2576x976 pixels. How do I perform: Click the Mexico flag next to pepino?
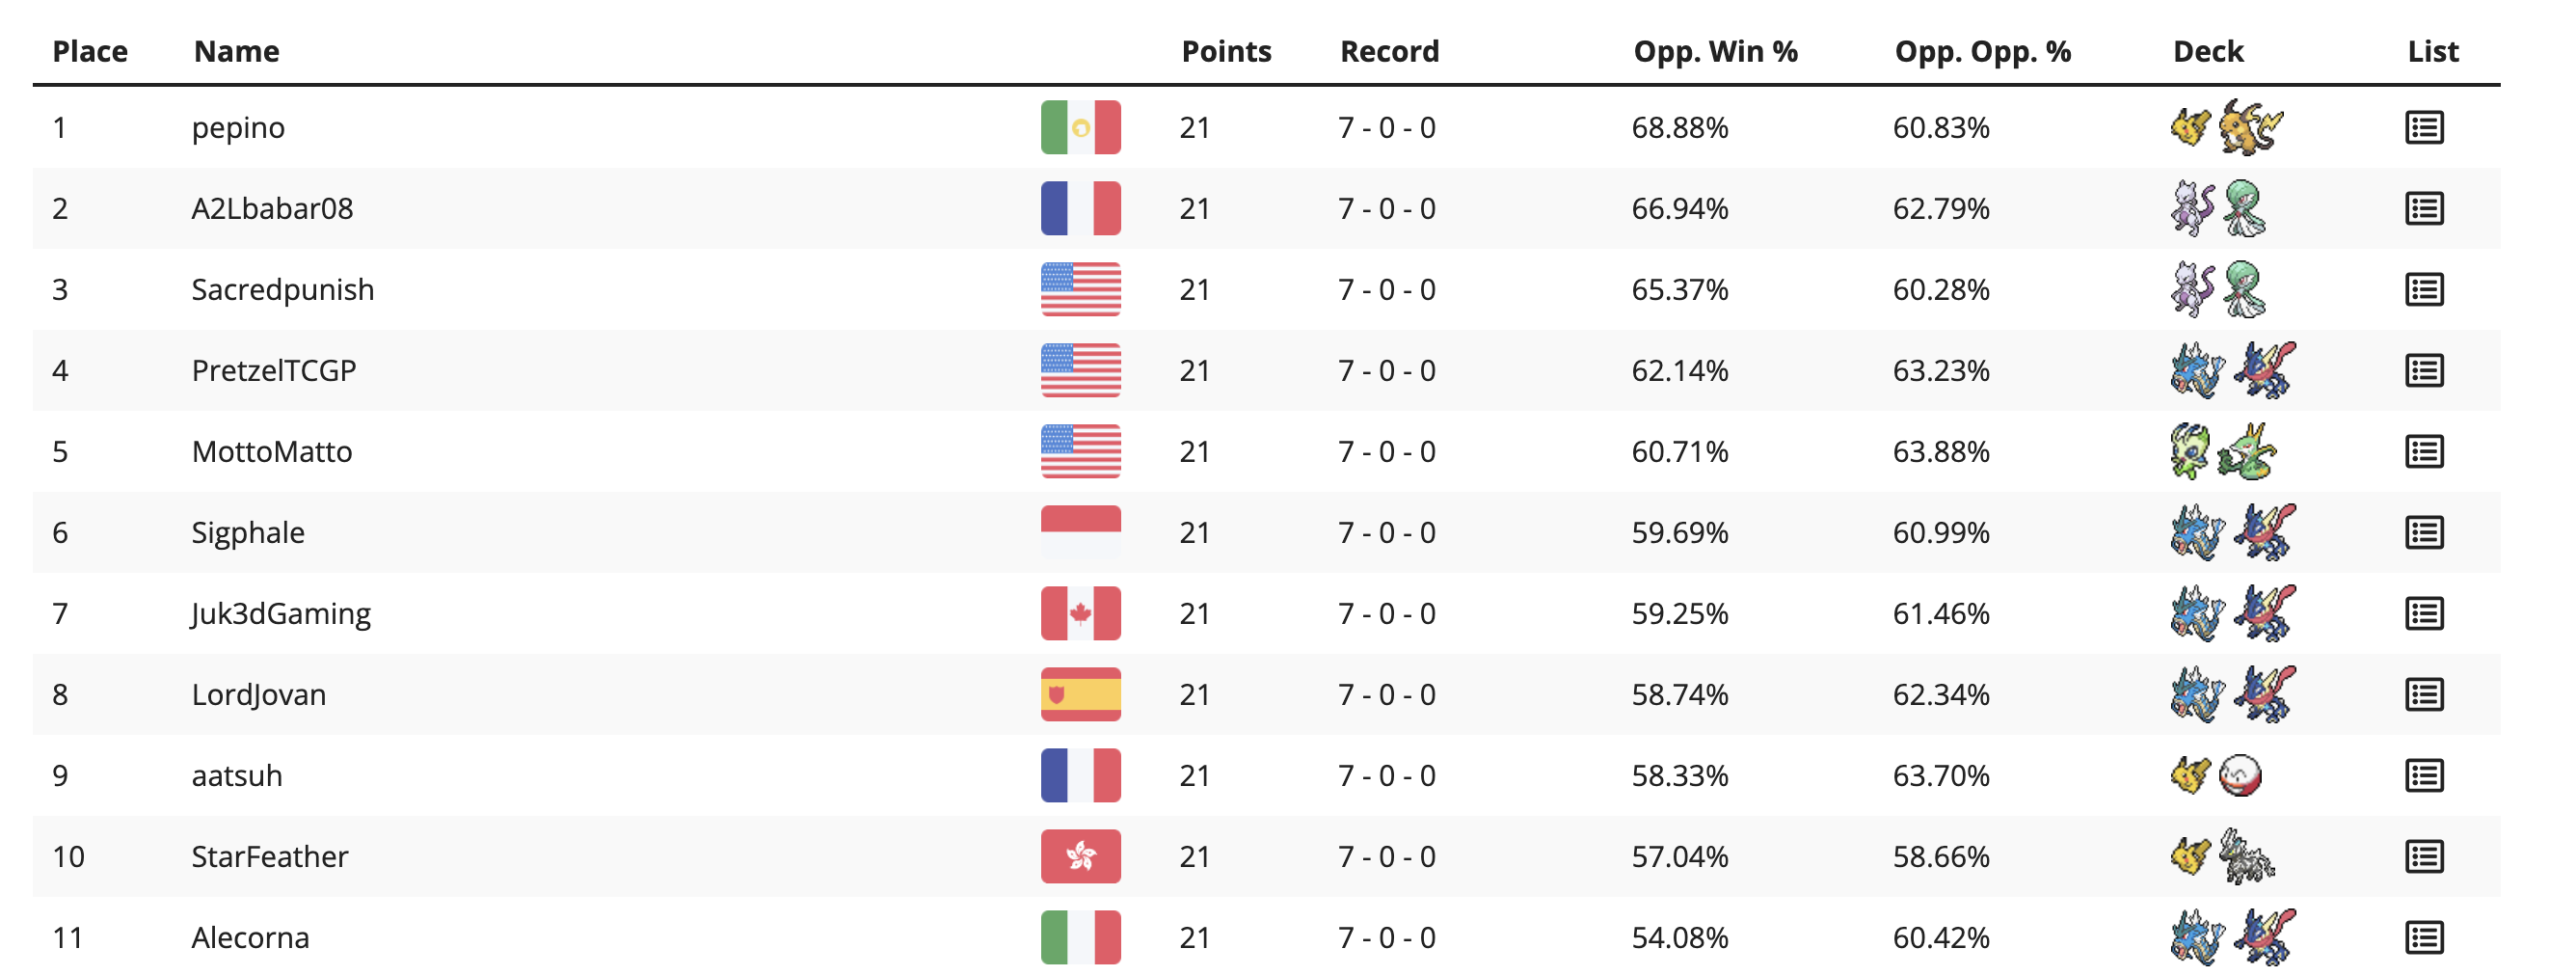1080,127
